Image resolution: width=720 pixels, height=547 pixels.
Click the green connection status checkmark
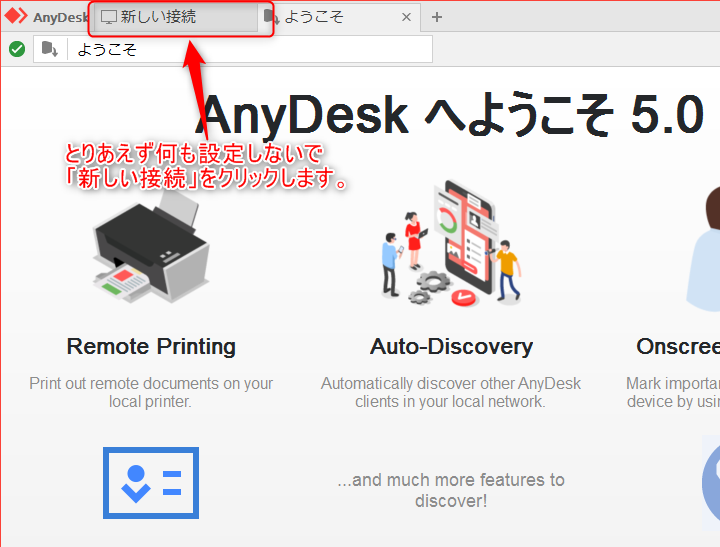(17, 49)
